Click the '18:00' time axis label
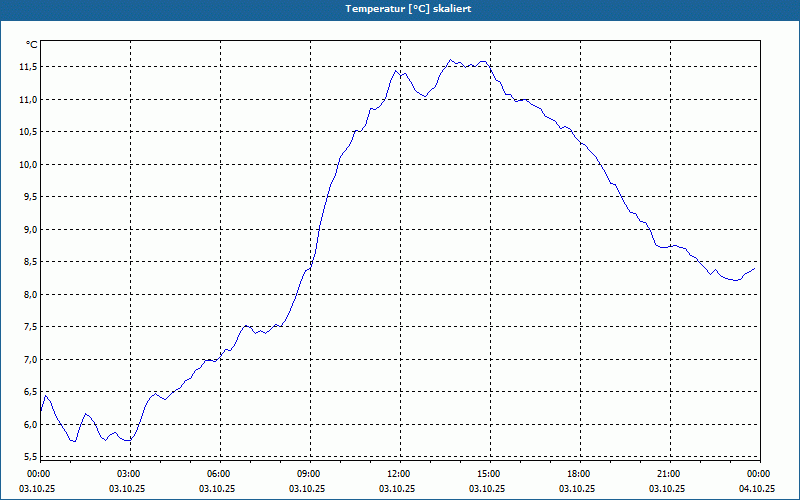This screenshot has height=500, width=800. 581,474
